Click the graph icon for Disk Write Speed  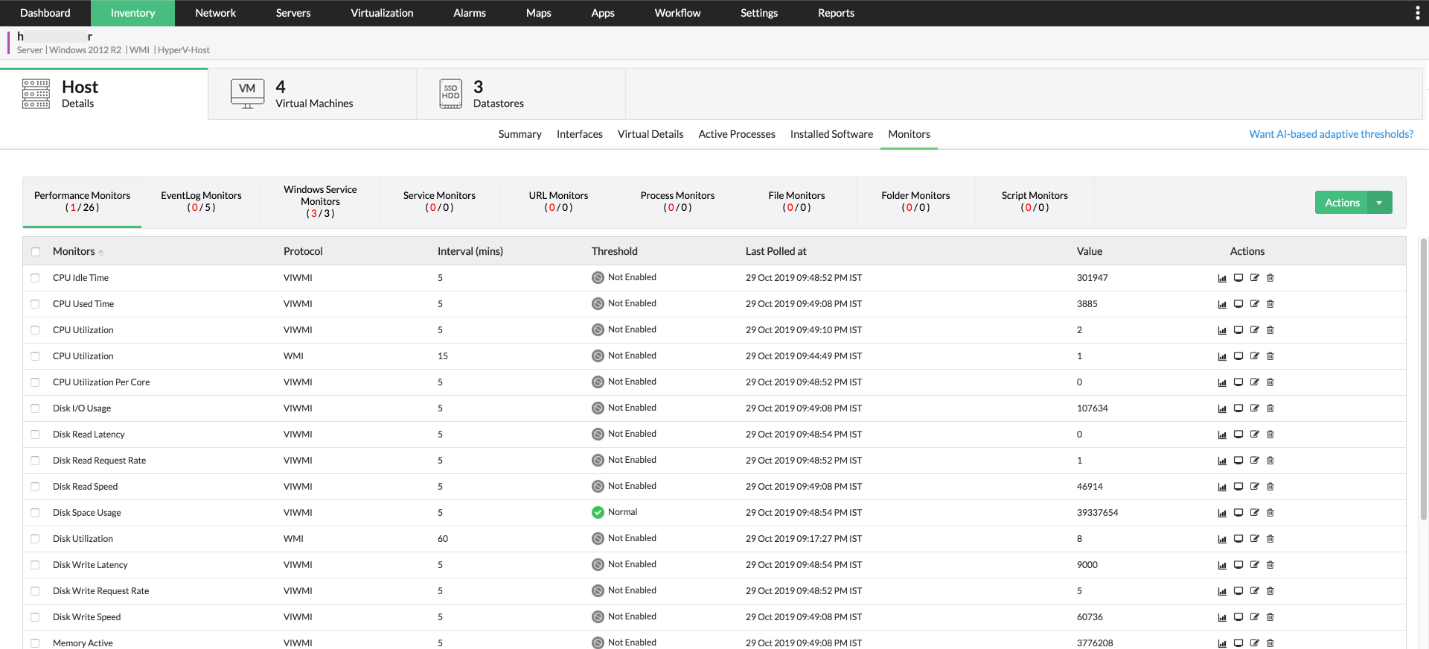pyautogui.click(x=1222, y=617)
